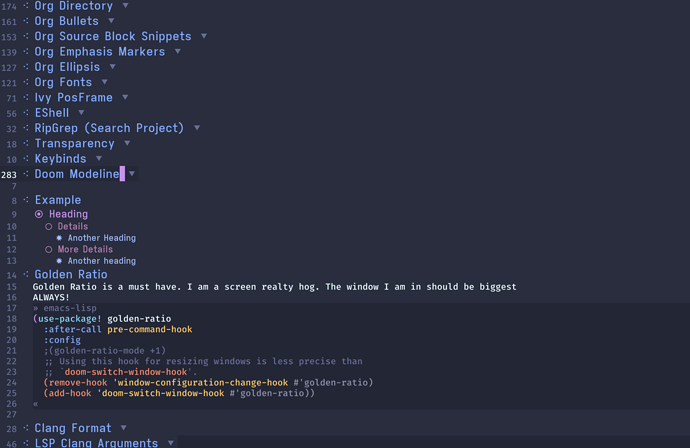Expand the Clang Format section arrow
Screen dimensions: 690x448
coord(124,428)
